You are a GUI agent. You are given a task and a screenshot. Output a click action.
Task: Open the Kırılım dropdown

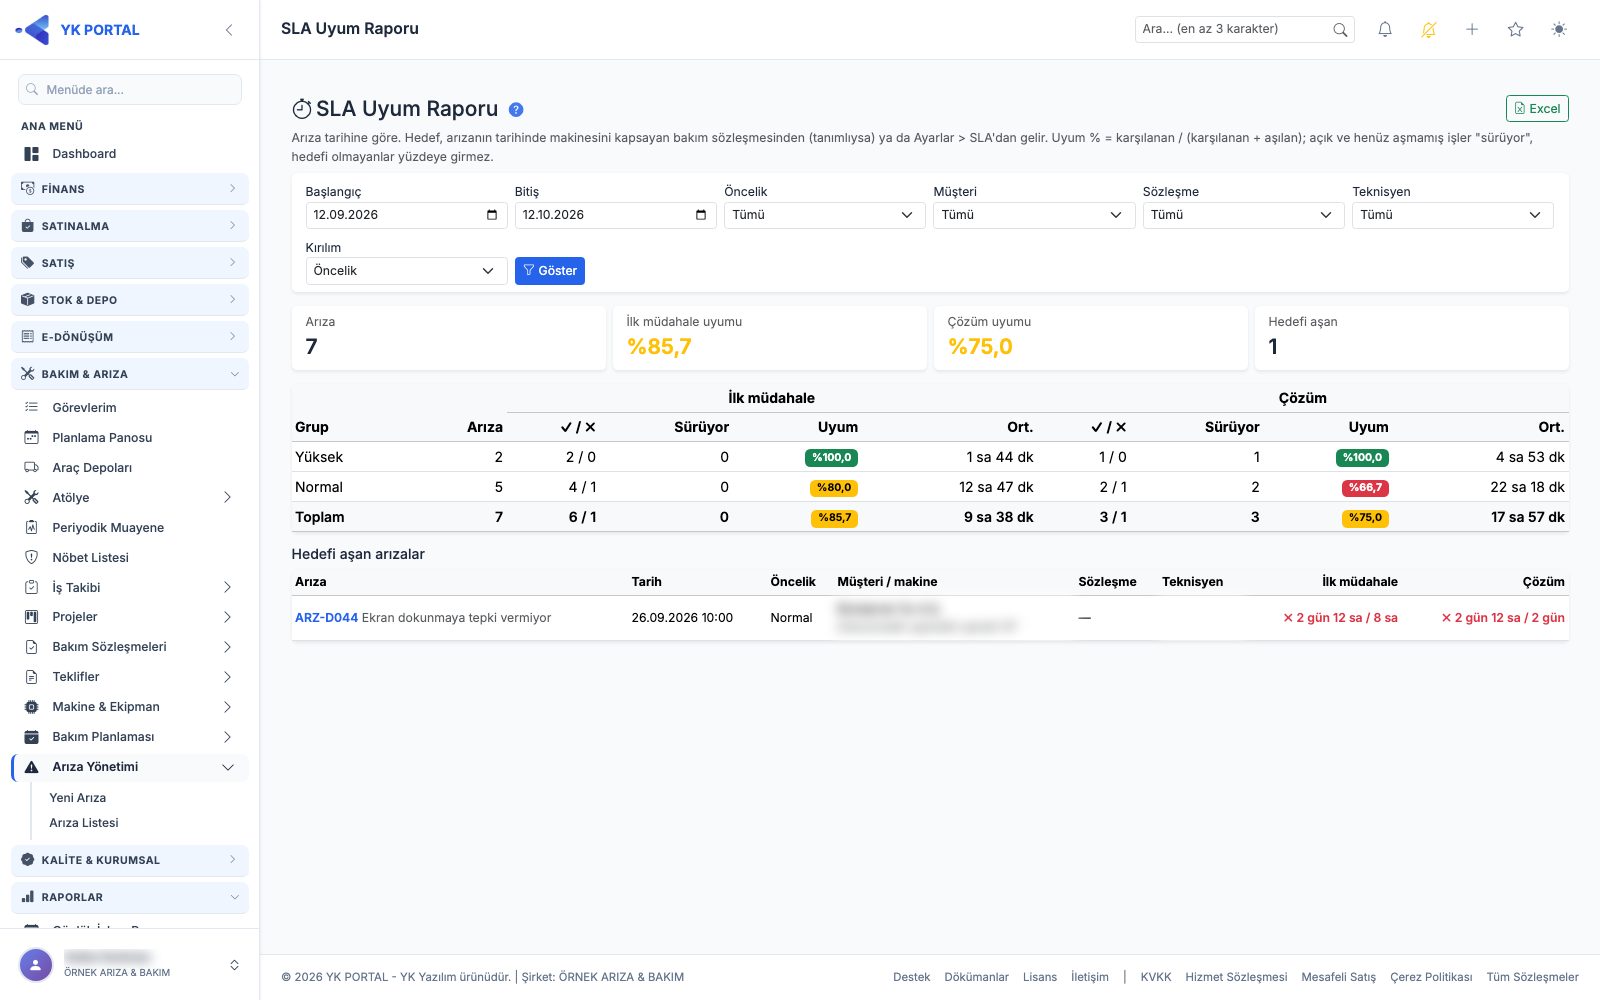click(405, 271)
